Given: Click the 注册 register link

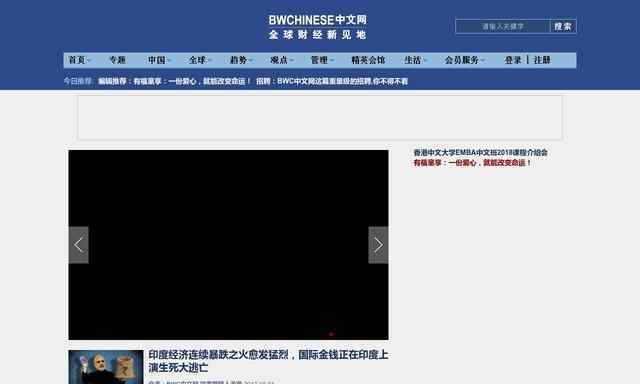Looking at the screenshot, I should [542, 60].
